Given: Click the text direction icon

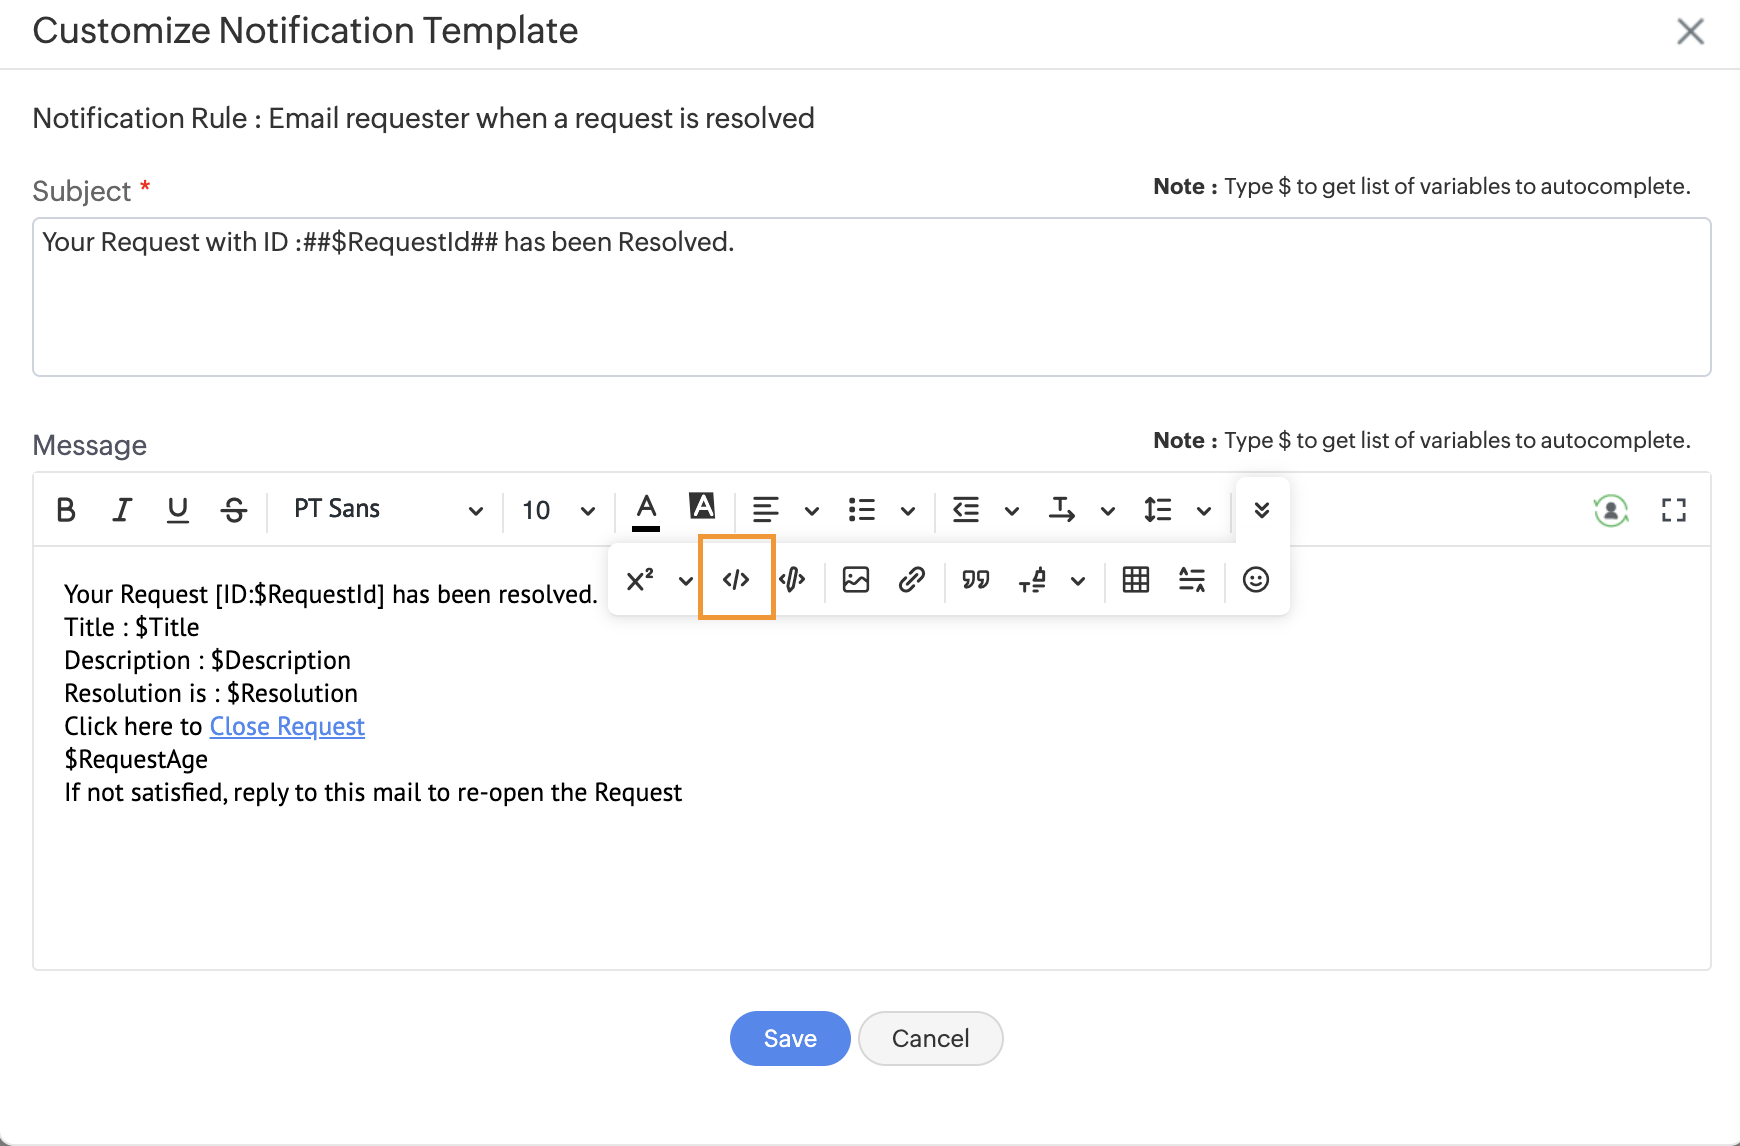Looking at the screenshot, I should pyautogui.click(x=1062, y=510).
